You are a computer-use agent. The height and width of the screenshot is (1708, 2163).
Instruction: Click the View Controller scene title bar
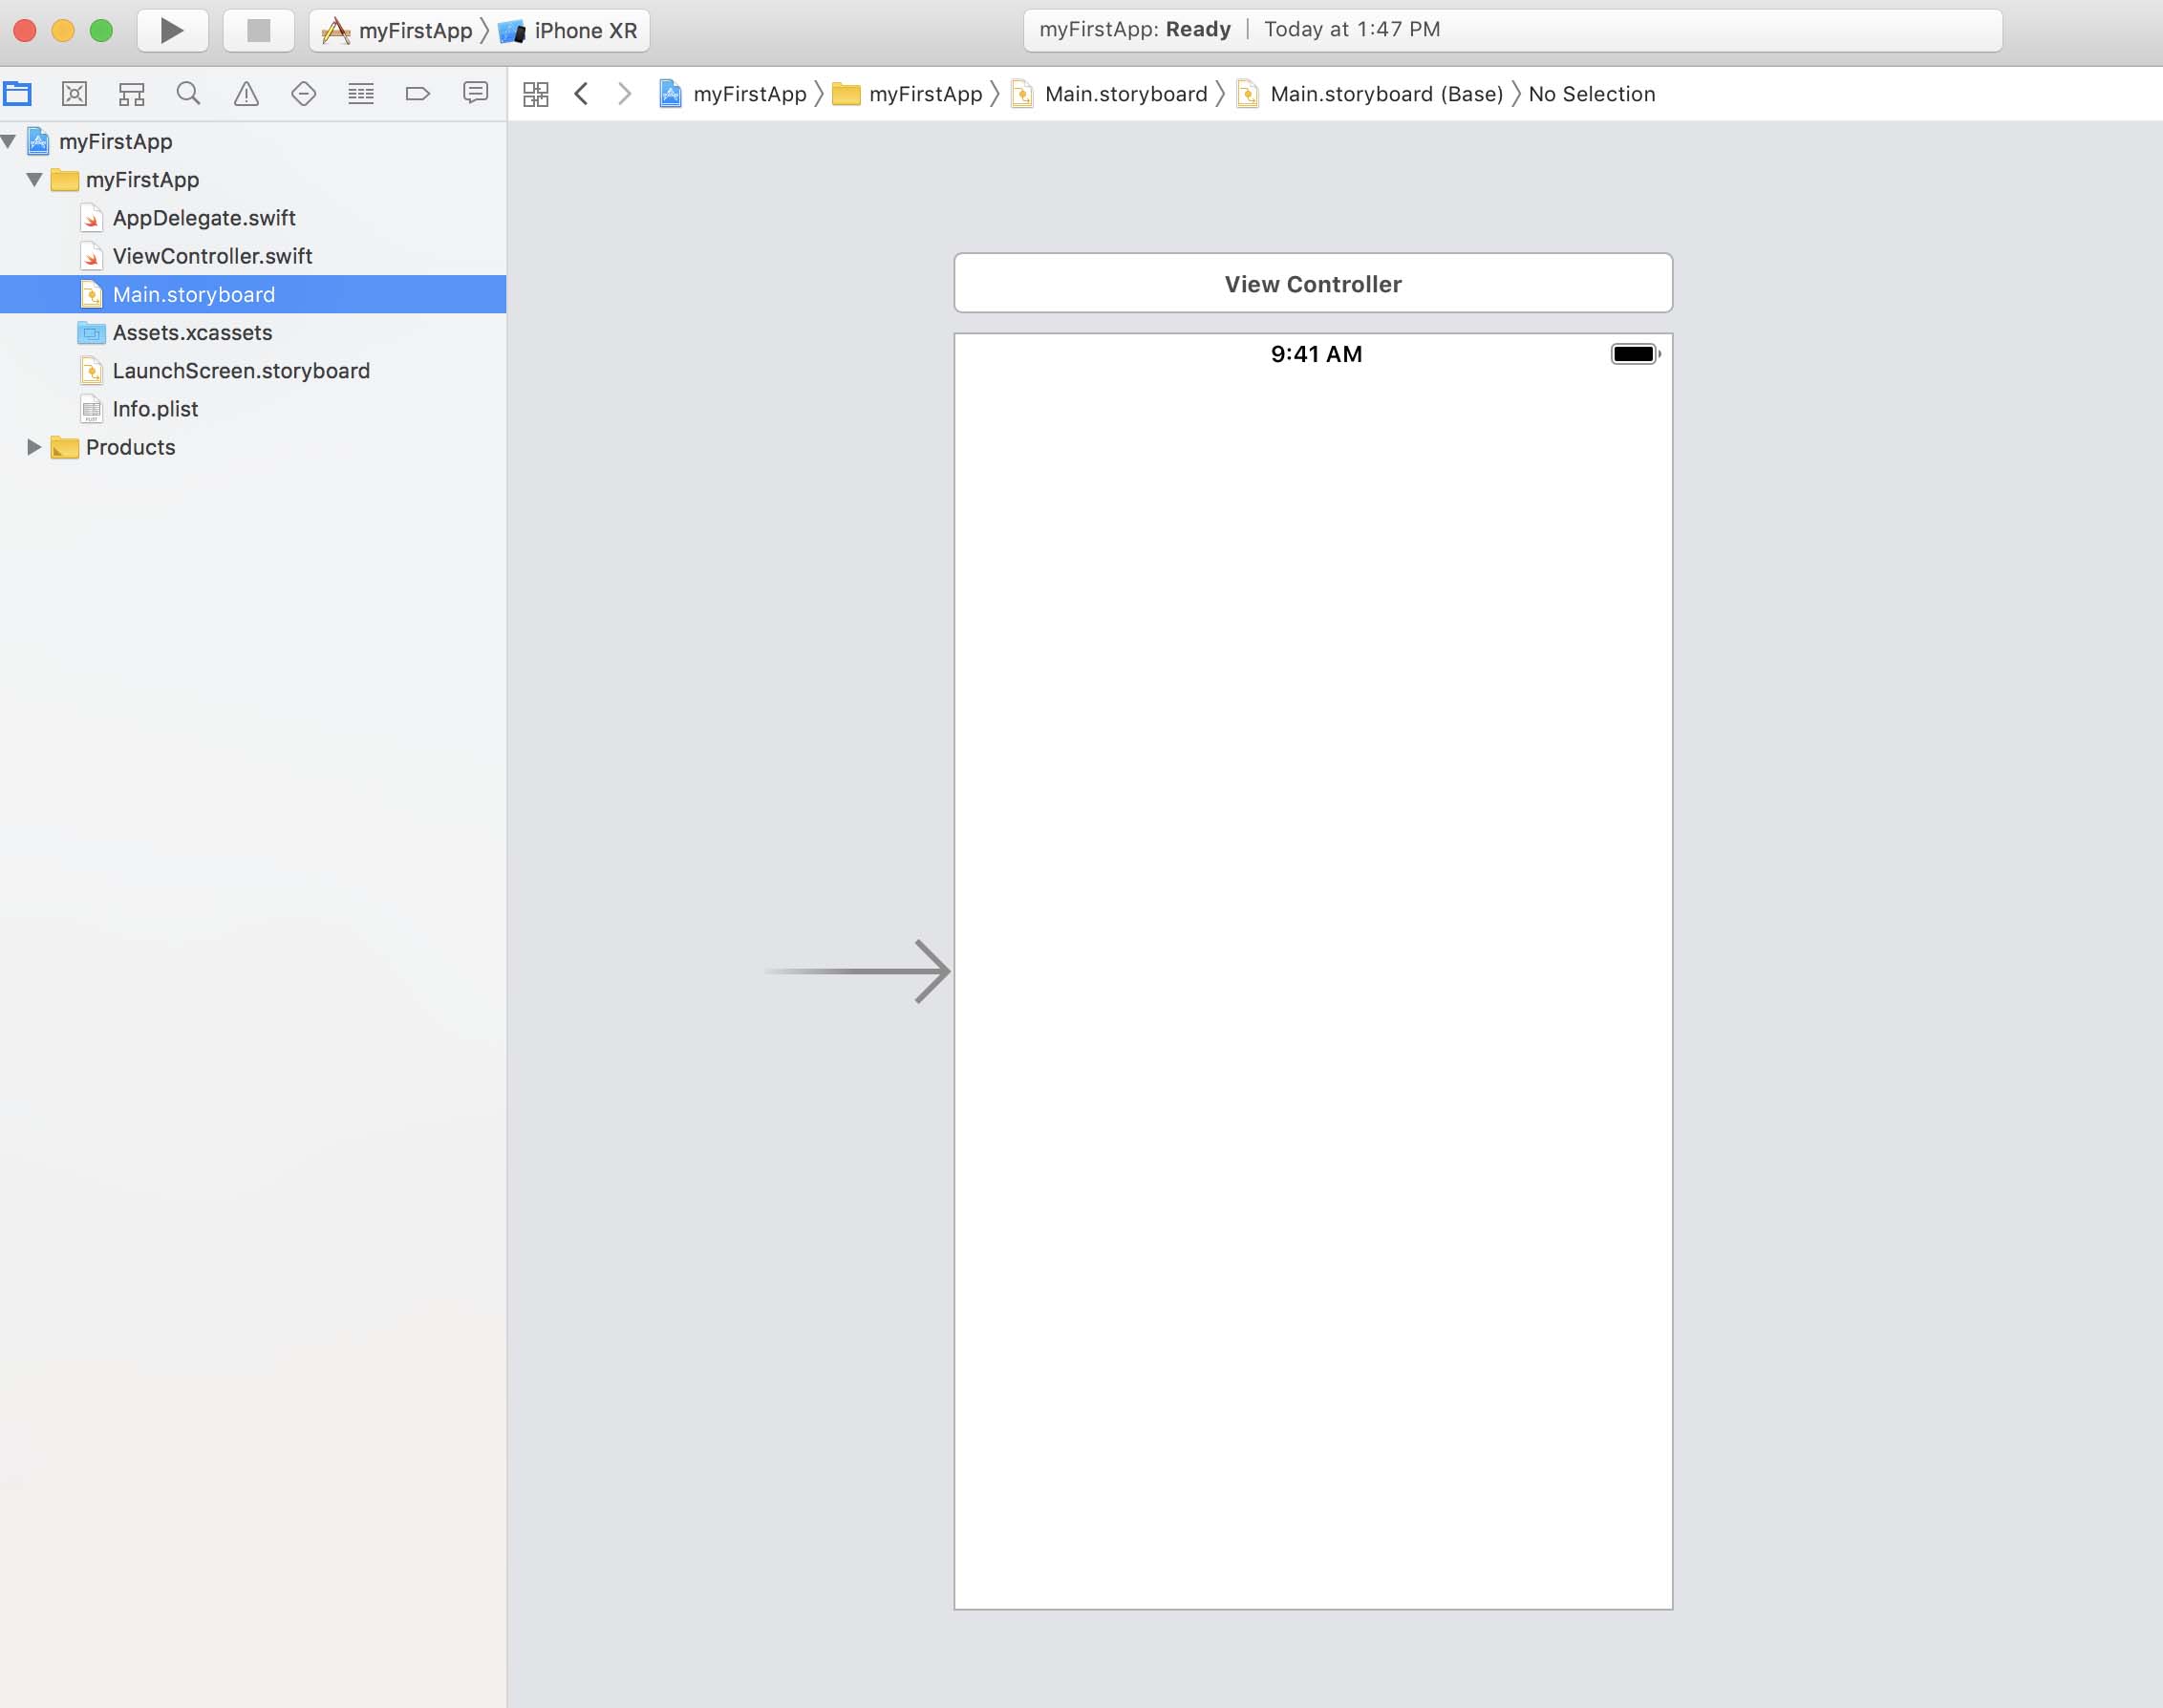pos(1312,284)
